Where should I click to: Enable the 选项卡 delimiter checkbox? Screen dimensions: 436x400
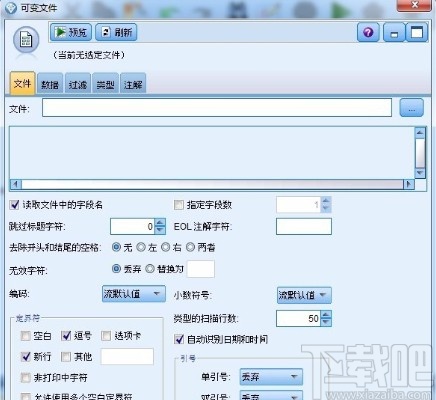[106, 336]
